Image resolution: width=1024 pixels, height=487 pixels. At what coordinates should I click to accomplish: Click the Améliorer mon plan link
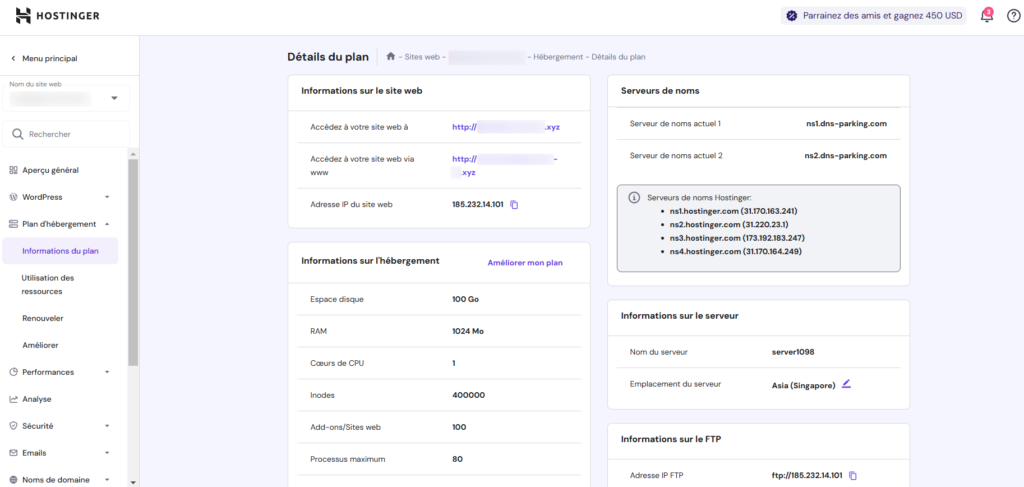(525, 263)
